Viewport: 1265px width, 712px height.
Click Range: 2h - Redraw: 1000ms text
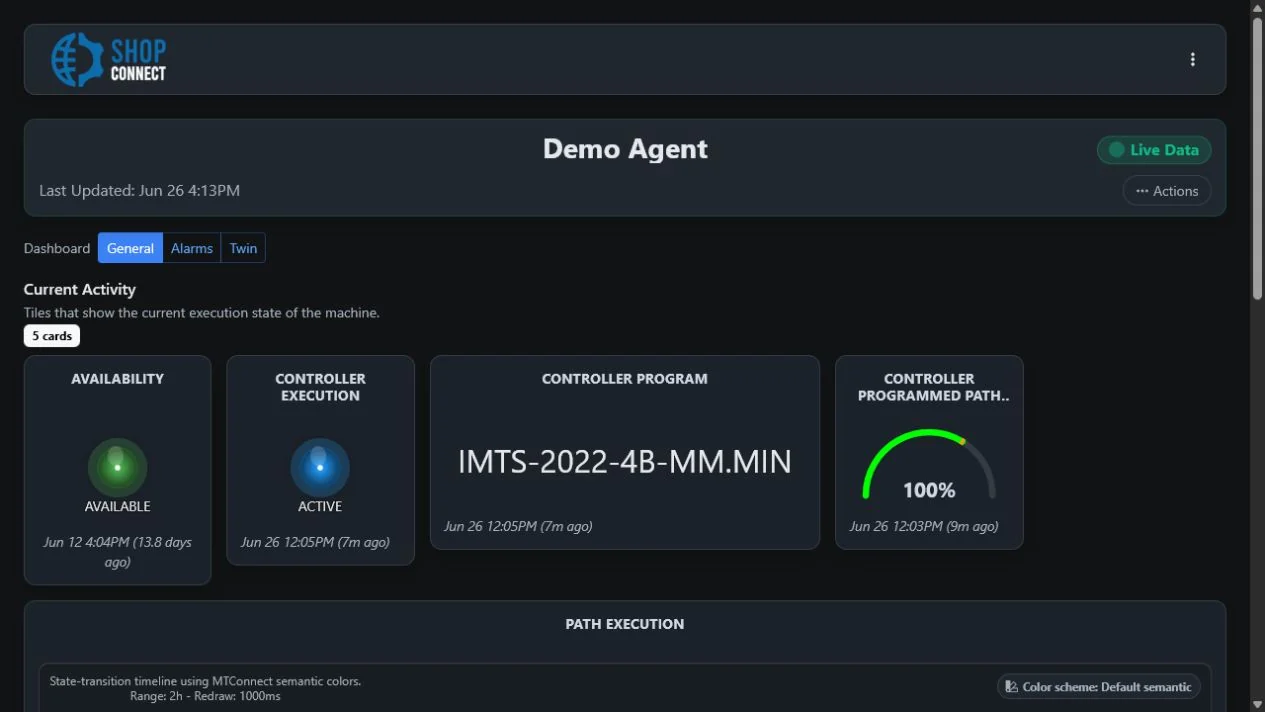click(205, 696)
